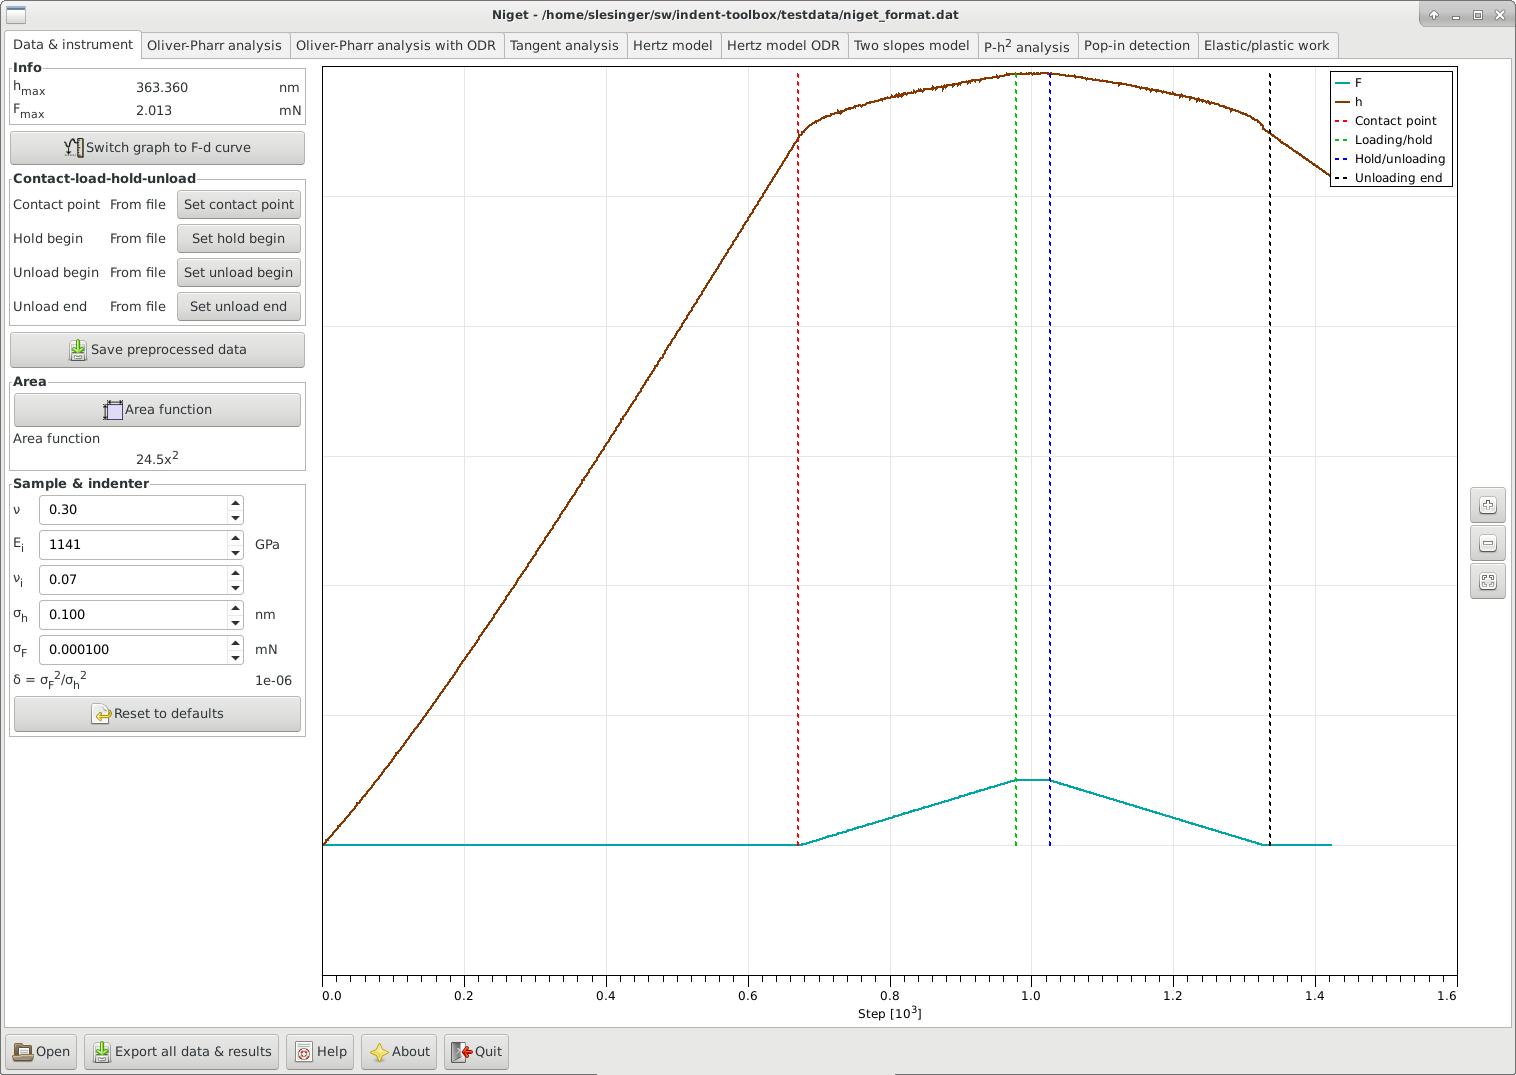1516x1075 pixels.
Task: Click the Save preprocessed data icon
Action: pos(78,350)
